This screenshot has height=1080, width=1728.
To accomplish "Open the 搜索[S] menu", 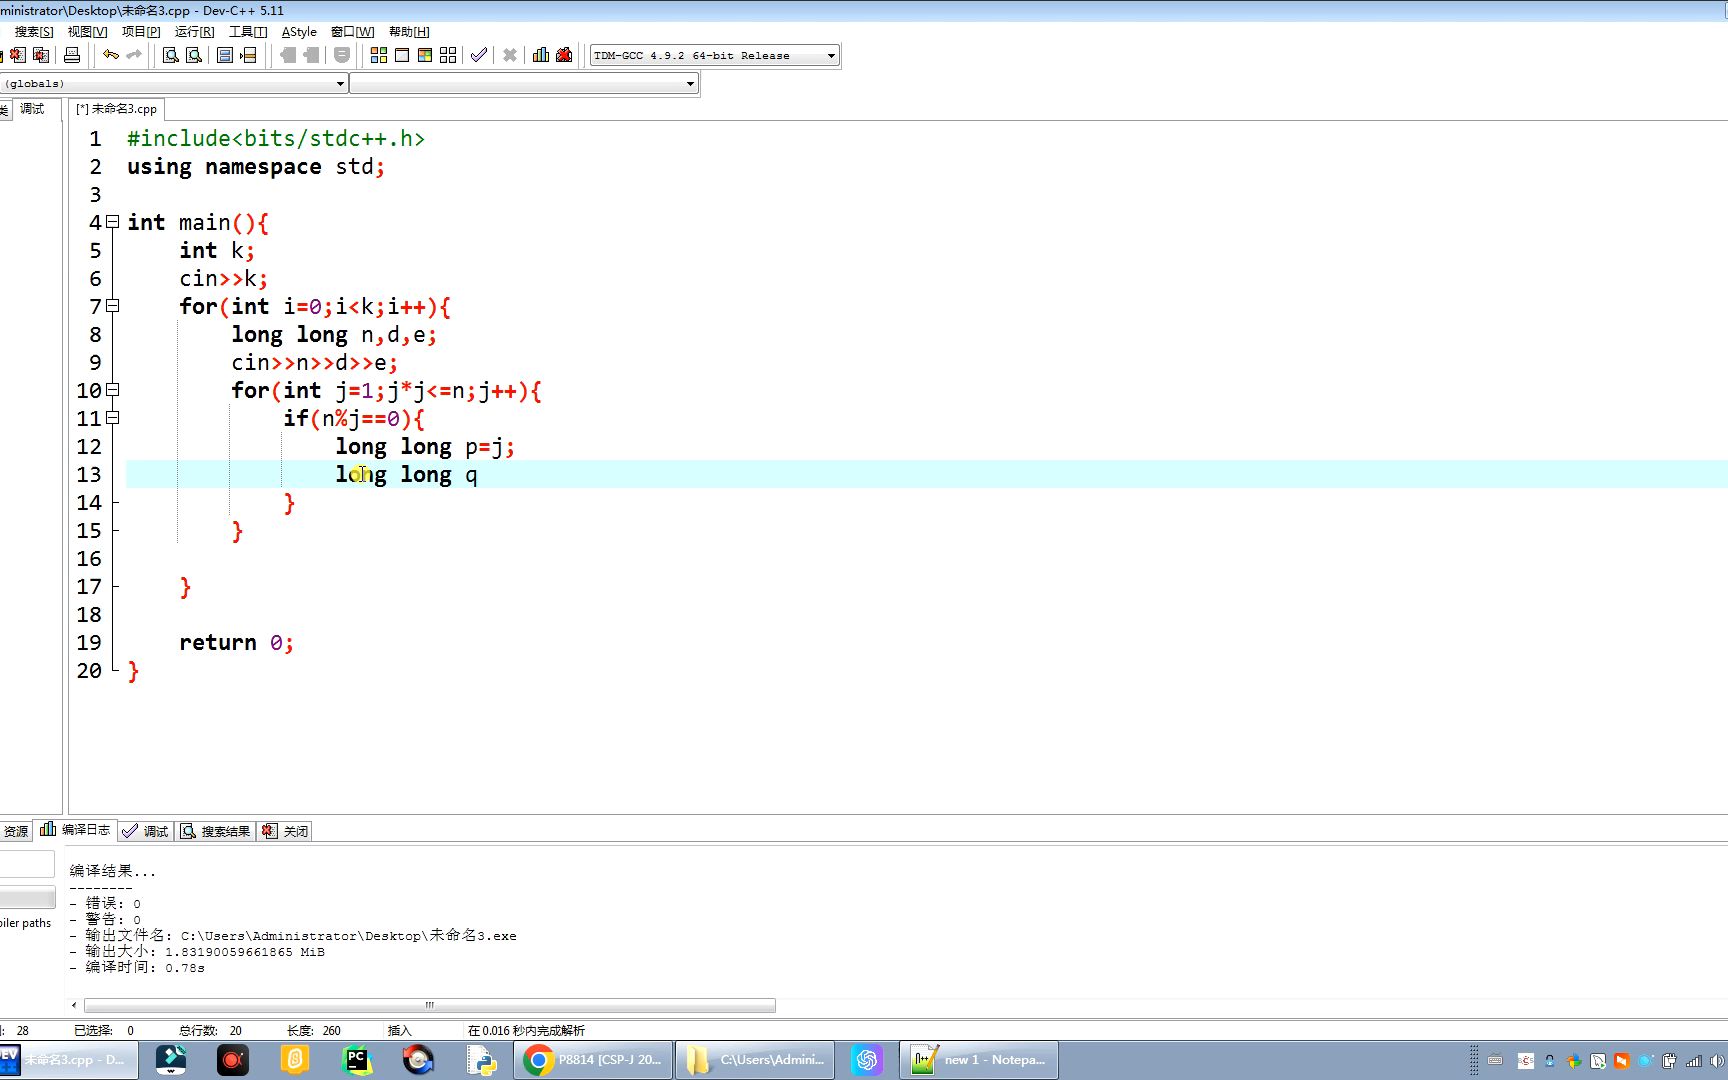I will point(34,32).
